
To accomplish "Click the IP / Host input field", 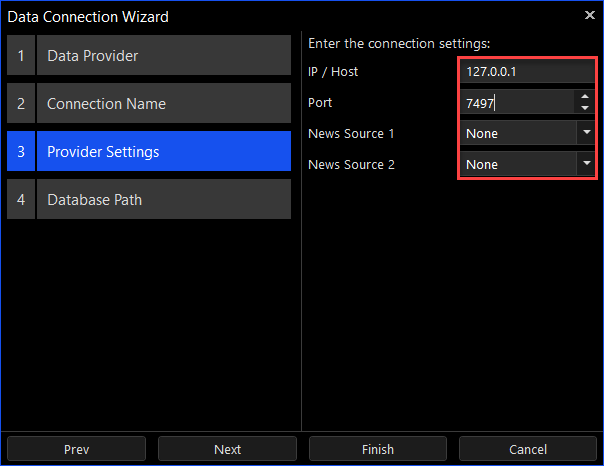I will point(527,72).
